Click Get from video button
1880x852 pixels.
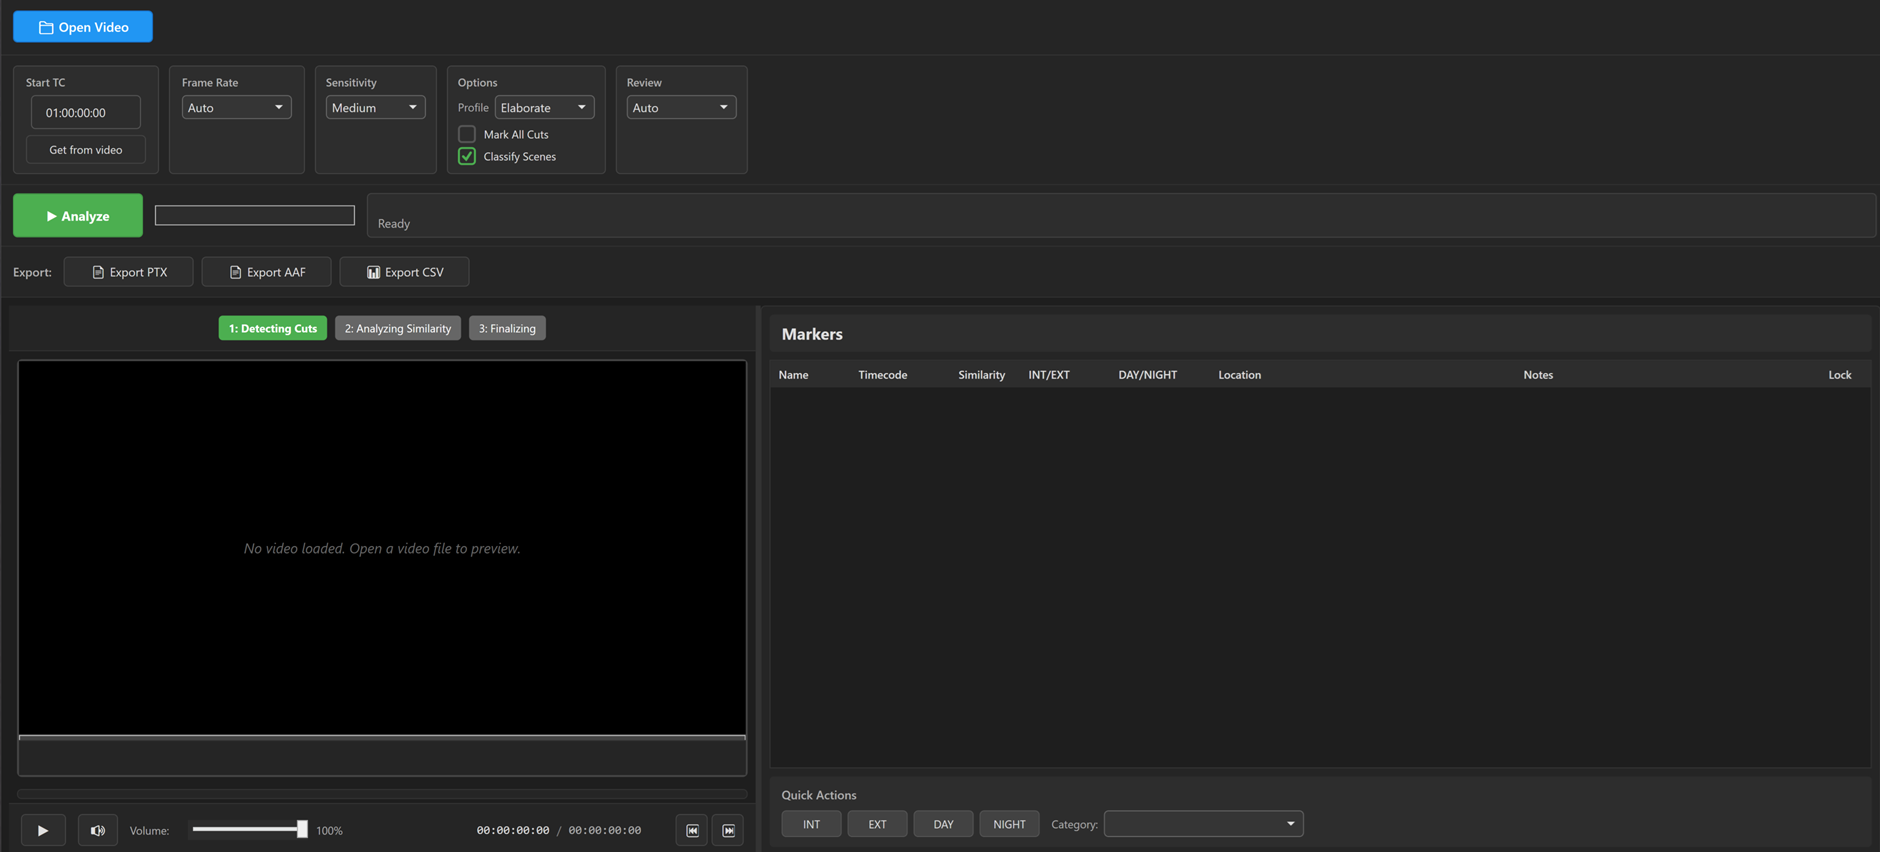click(86, 150)
